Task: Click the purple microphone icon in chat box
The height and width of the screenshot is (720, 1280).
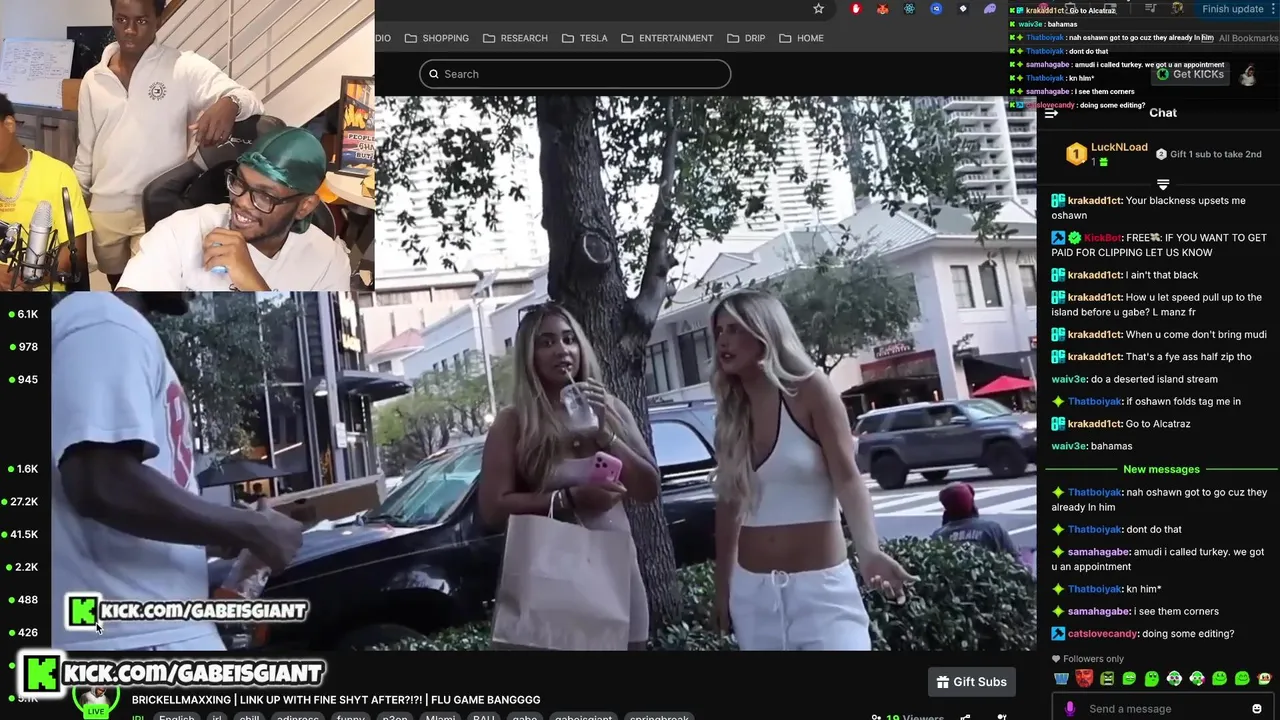Action: [1070, 708]
